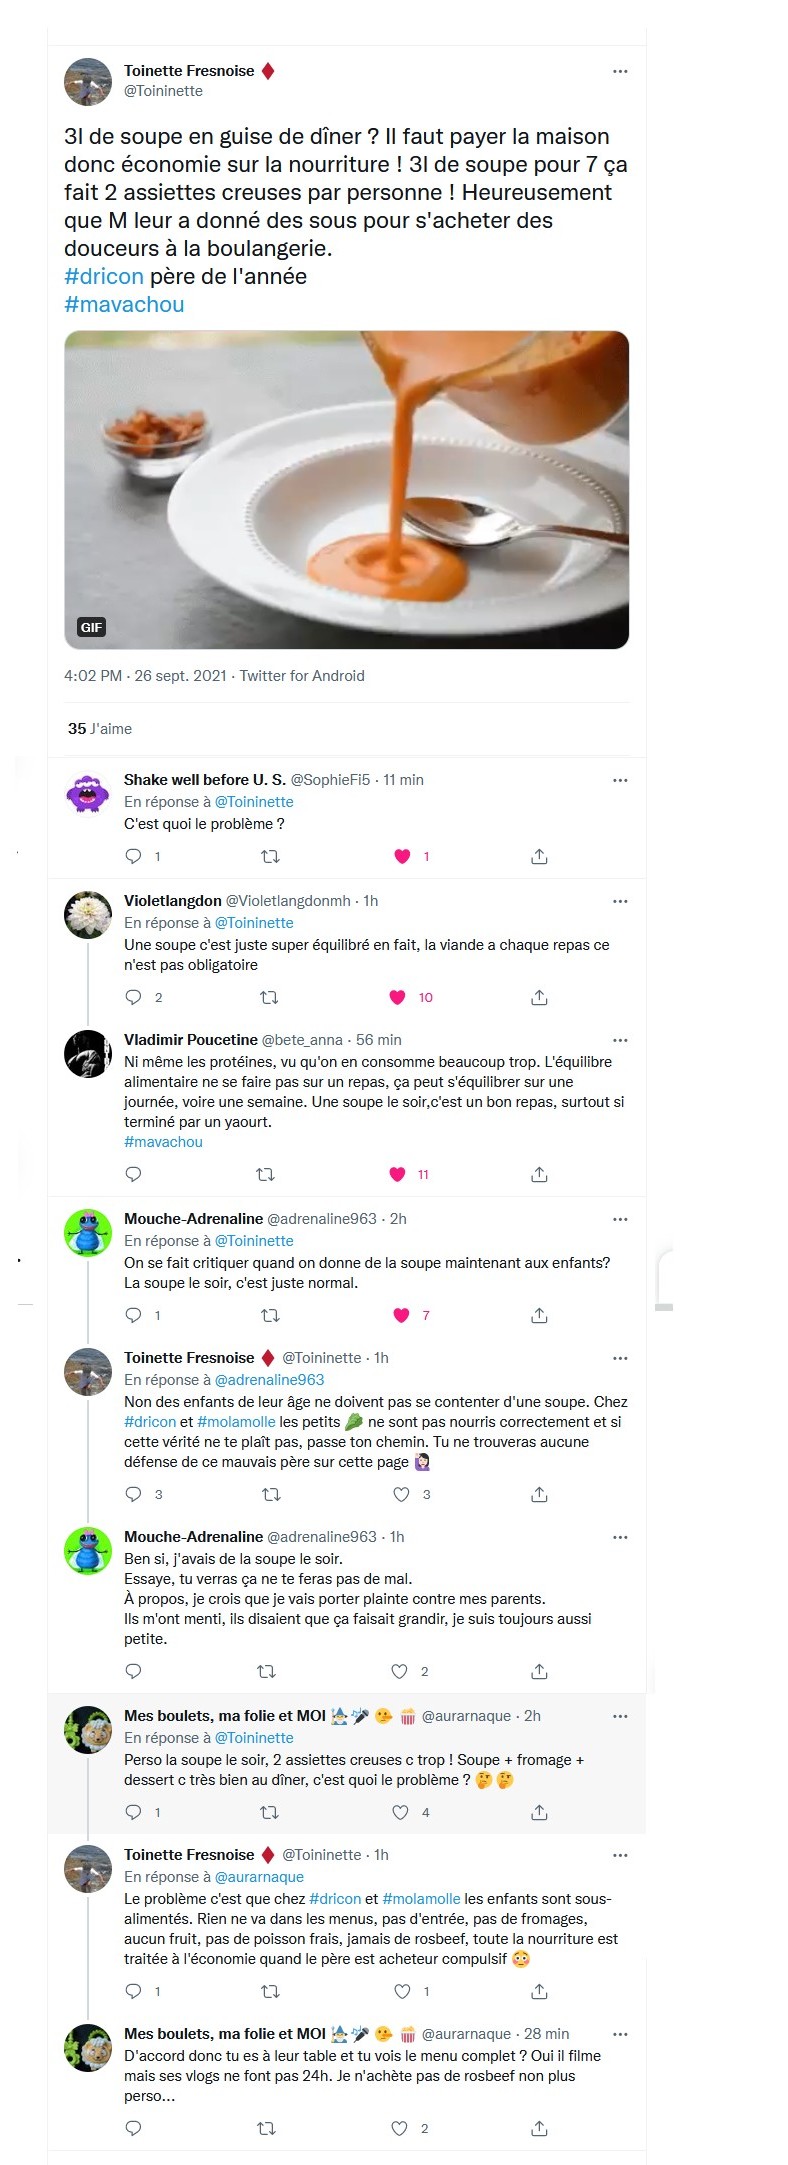Retweet Violetlangdon's soup reply
Viewport: 788px width, 2165px height.
tap(269, 997)
